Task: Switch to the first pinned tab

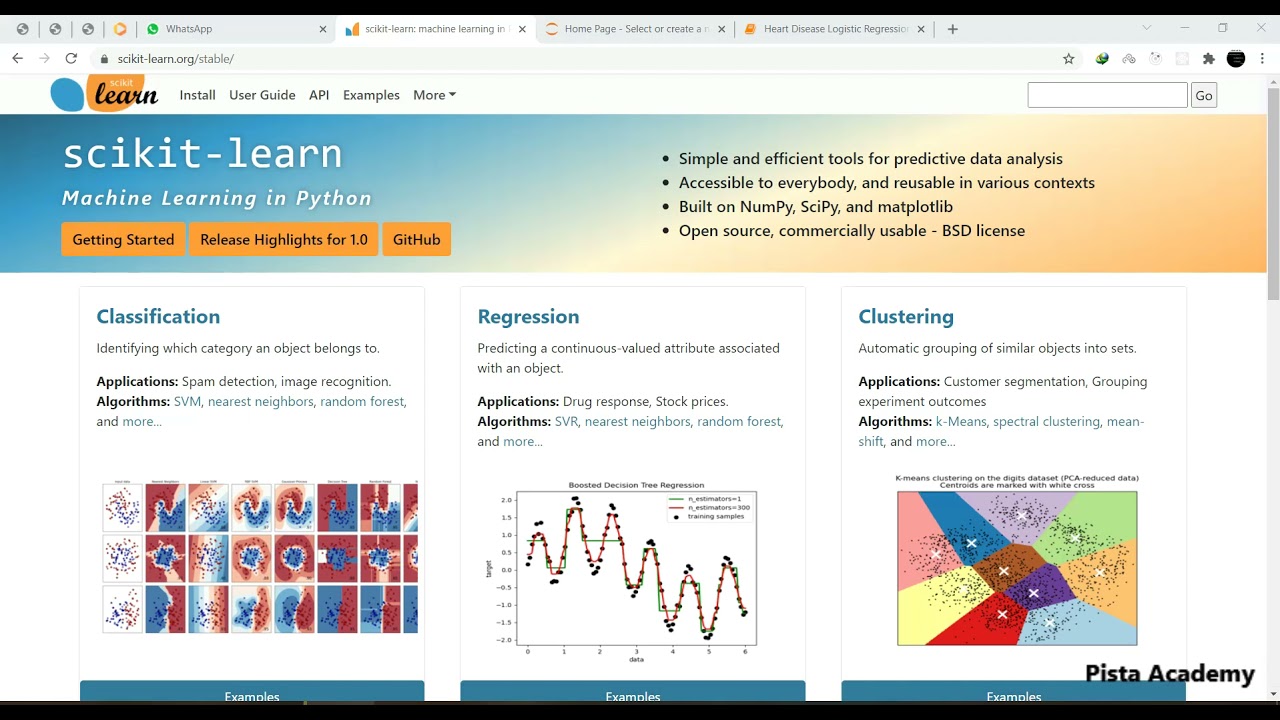Action: [22, 29]
